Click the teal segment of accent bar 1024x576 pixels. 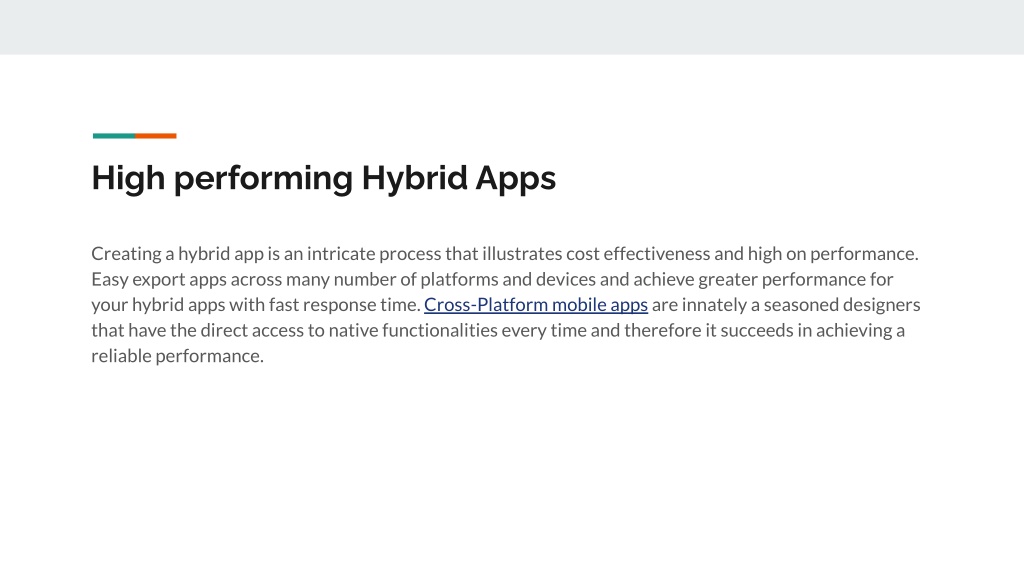[114, 136]
